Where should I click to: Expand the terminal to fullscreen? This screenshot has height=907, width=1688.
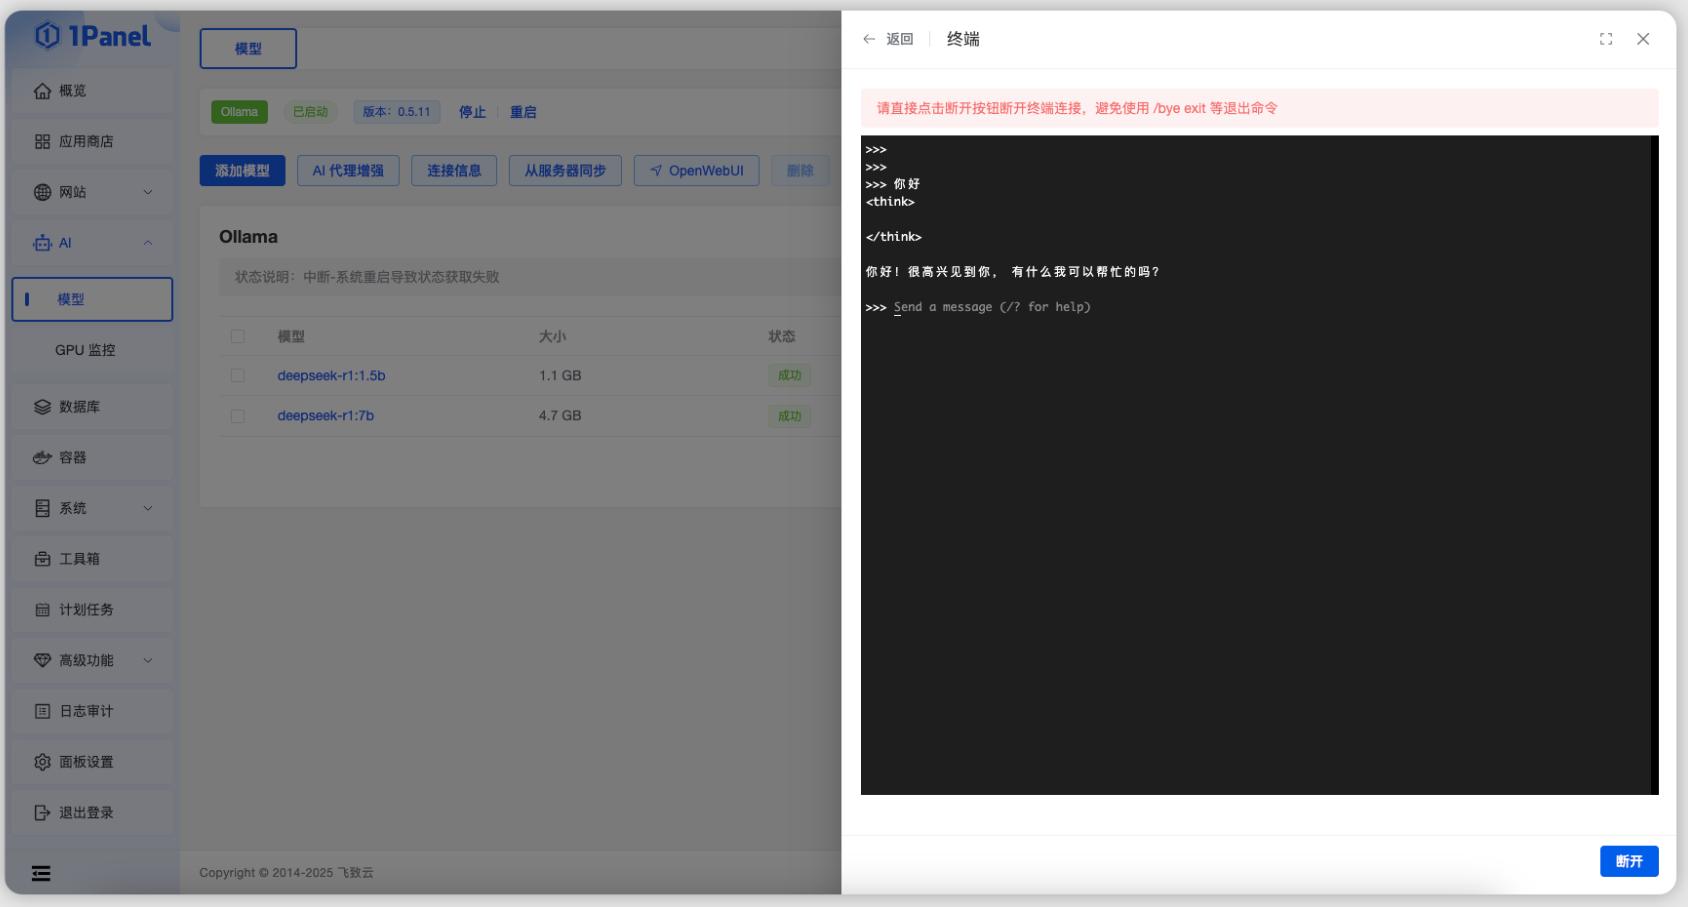(x=1606, y=39)
